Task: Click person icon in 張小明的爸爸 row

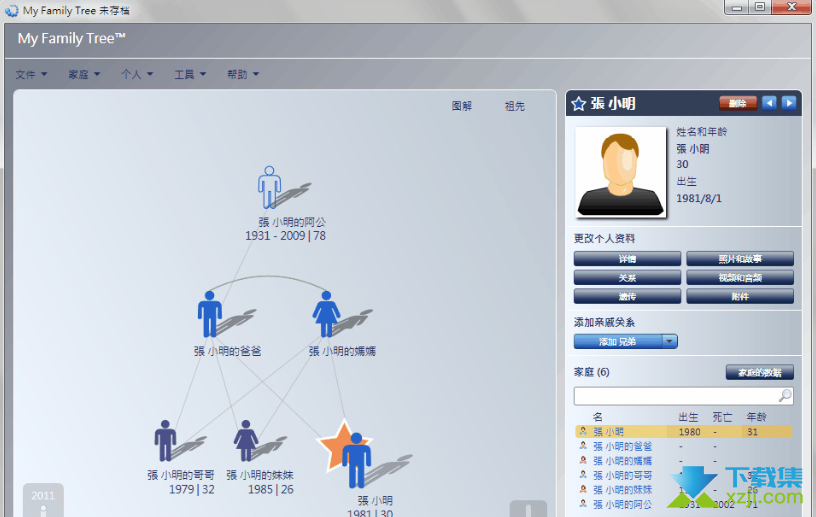Action: (583, 446)
